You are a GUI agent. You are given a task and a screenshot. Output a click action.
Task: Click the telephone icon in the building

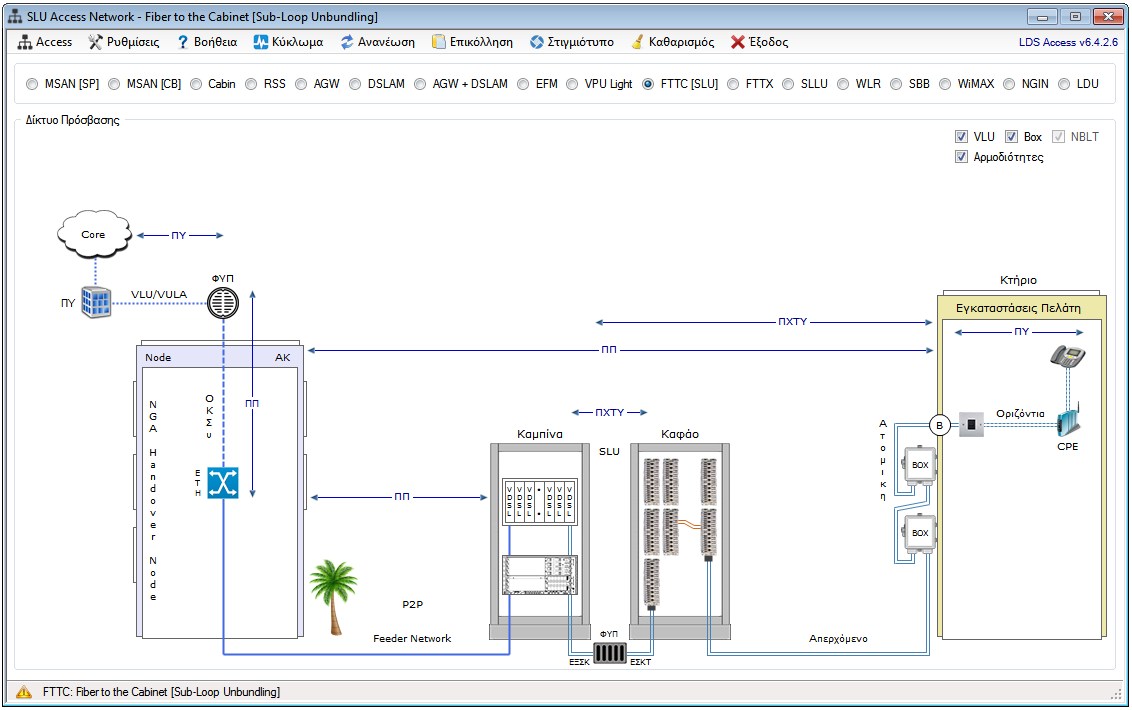1067,358
